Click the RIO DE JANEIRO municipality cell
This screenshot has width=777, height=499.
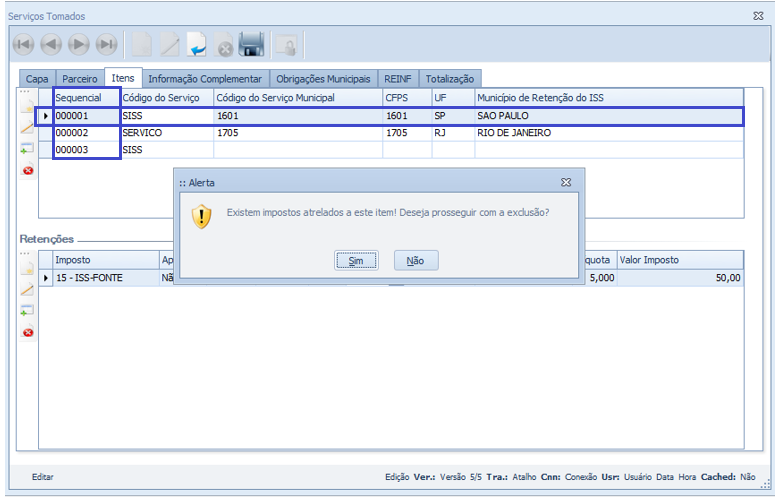click(x=609, y=133)
